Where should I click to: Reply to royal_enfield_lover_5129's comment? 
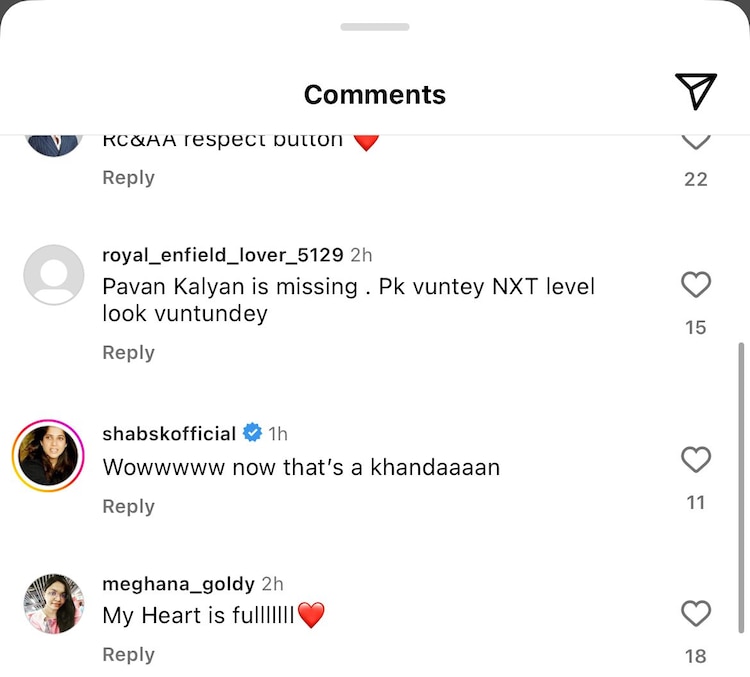click(128, 353)
